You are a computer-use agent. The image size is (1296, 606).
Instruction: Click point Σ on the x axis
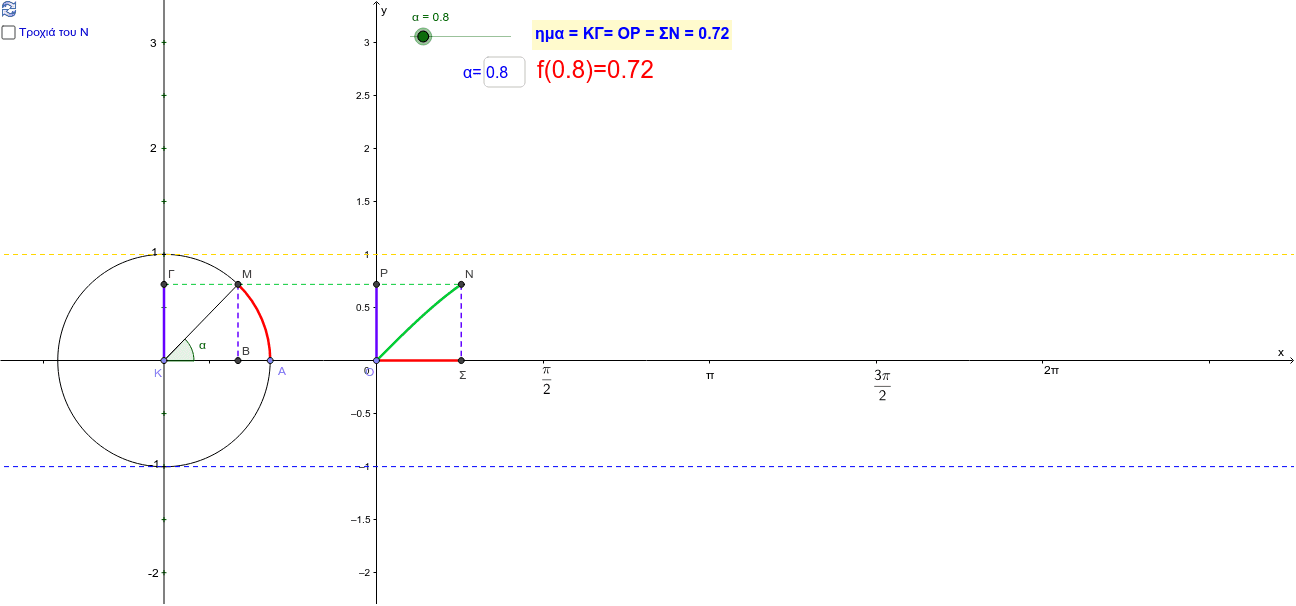click(x=461, y=360)
